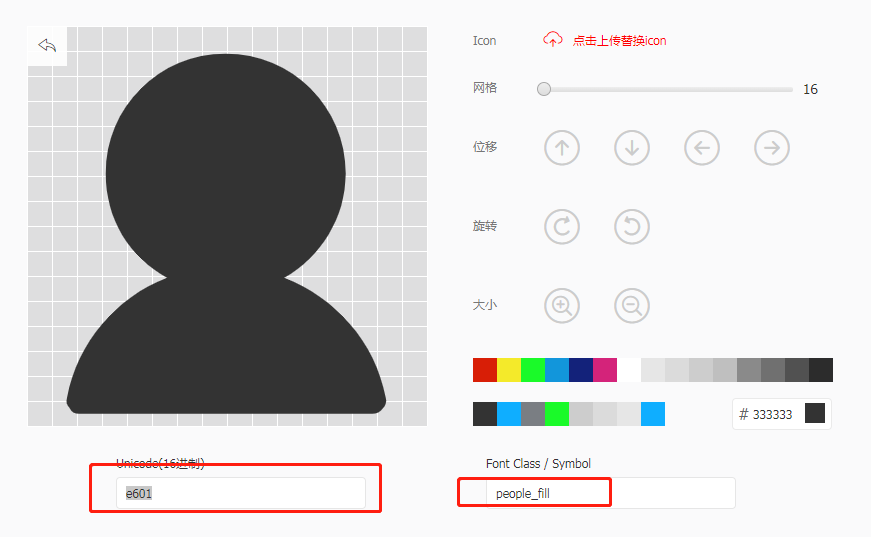Click the Font Class / Symbol label
This screenshot has height=537, width=871.
coord(538,464)
